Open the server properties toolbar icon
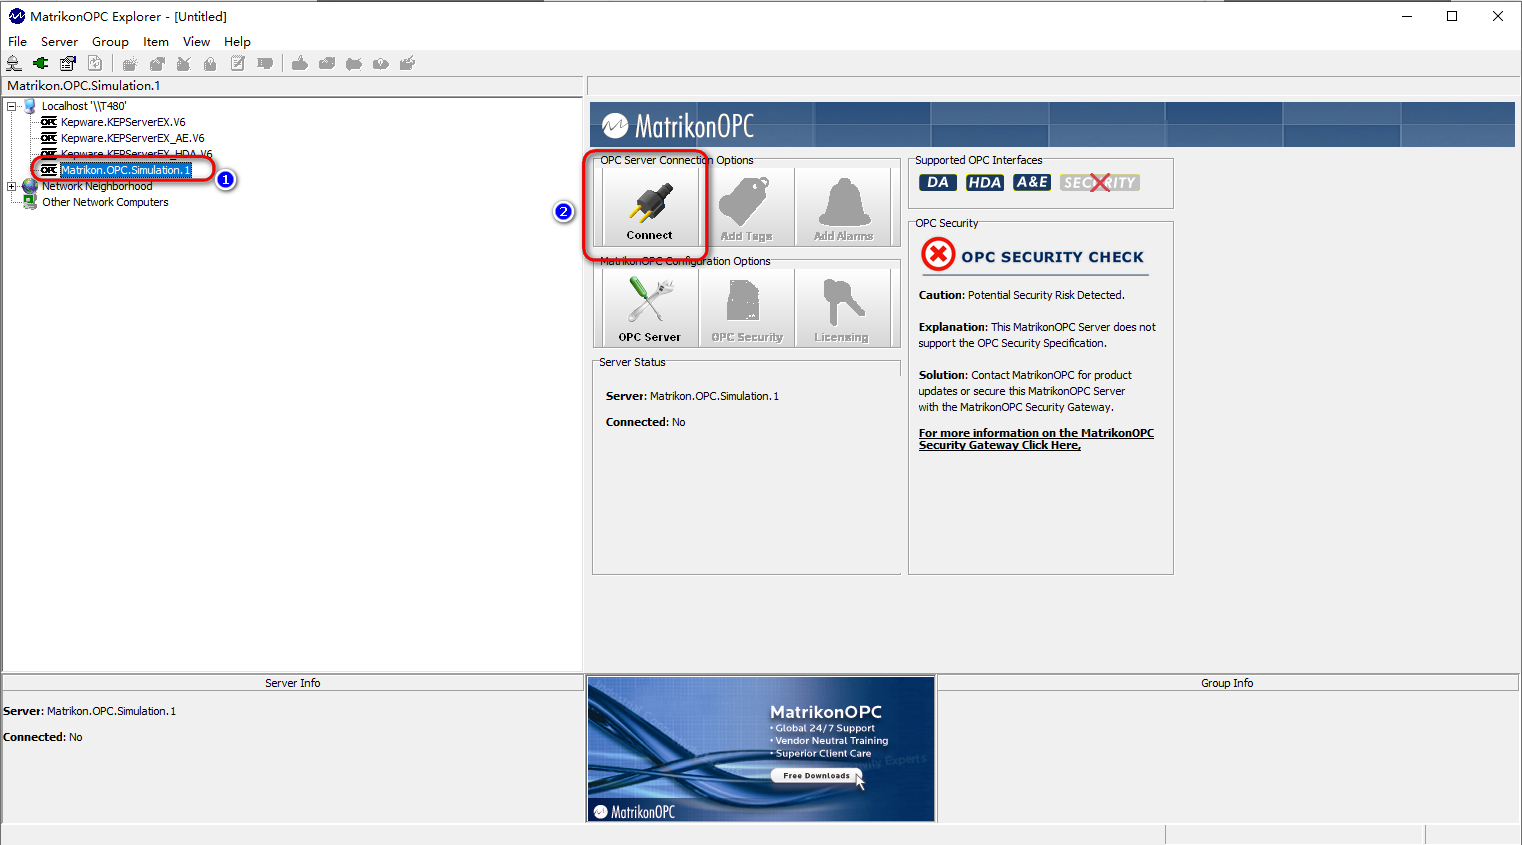The width and height of the screenshot is (1522, 845). 68,63
